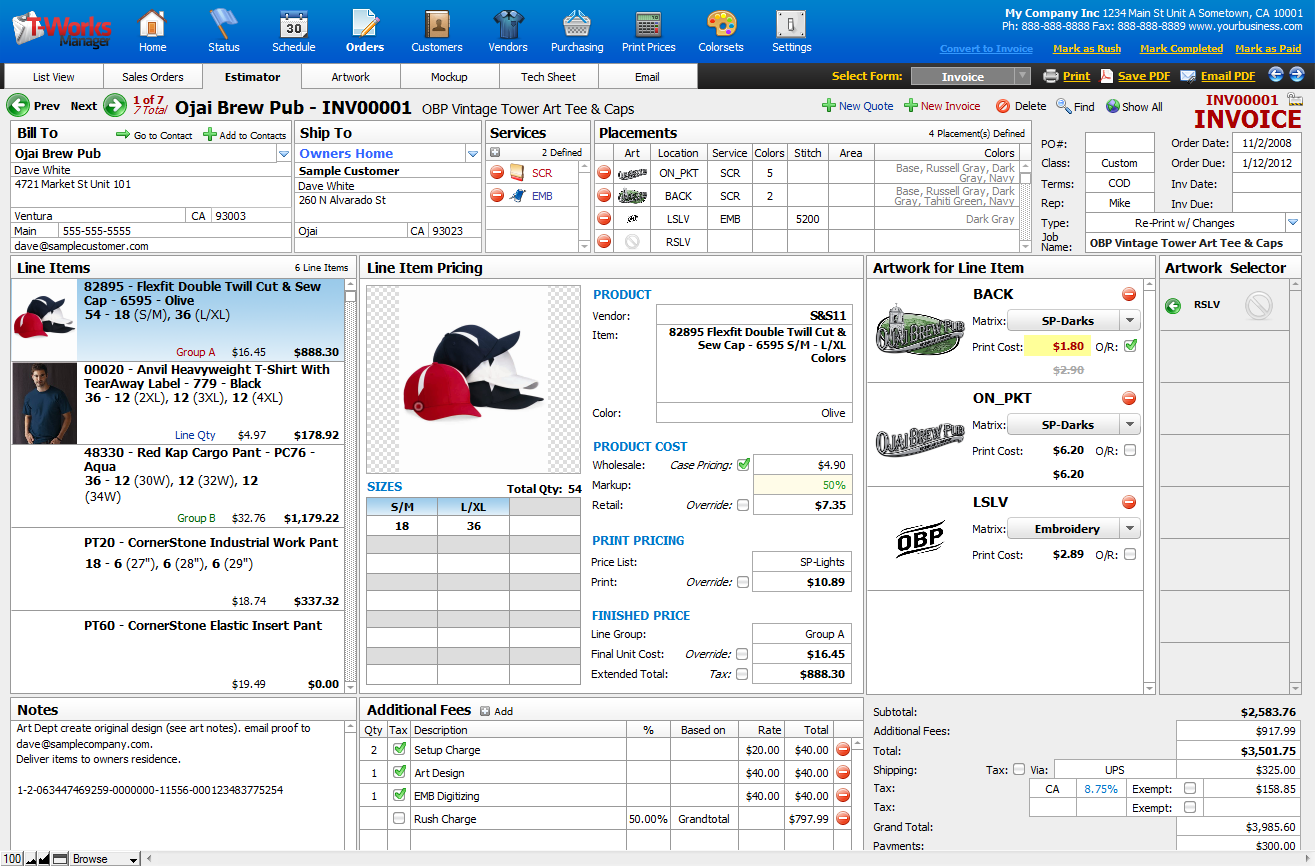Check ON_PKT print cost O/R checkbox
This screenshot has width=1315, height=866.
coord(1130,450)
